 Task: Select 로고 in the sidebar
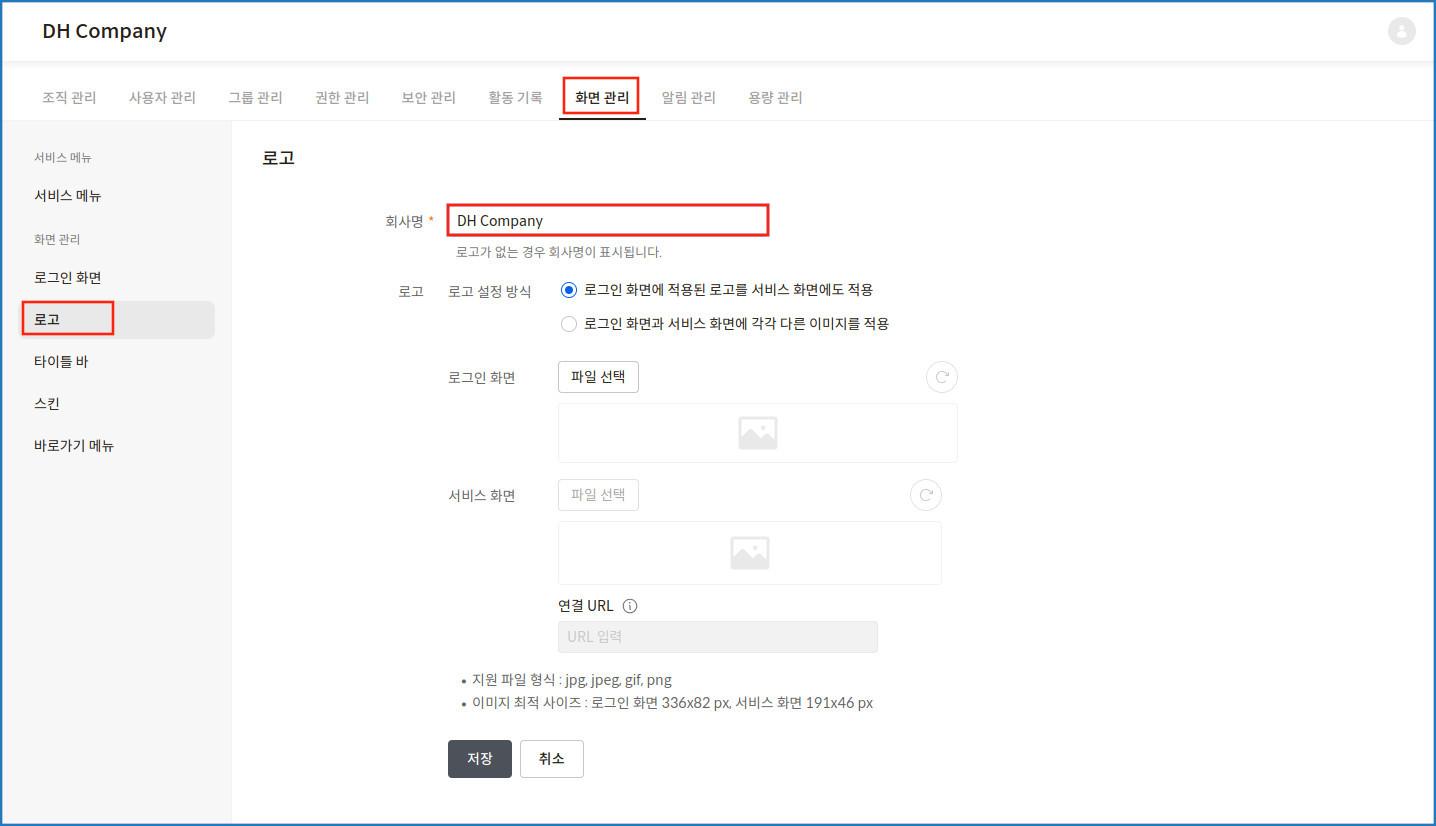click(x=118, y=320)
